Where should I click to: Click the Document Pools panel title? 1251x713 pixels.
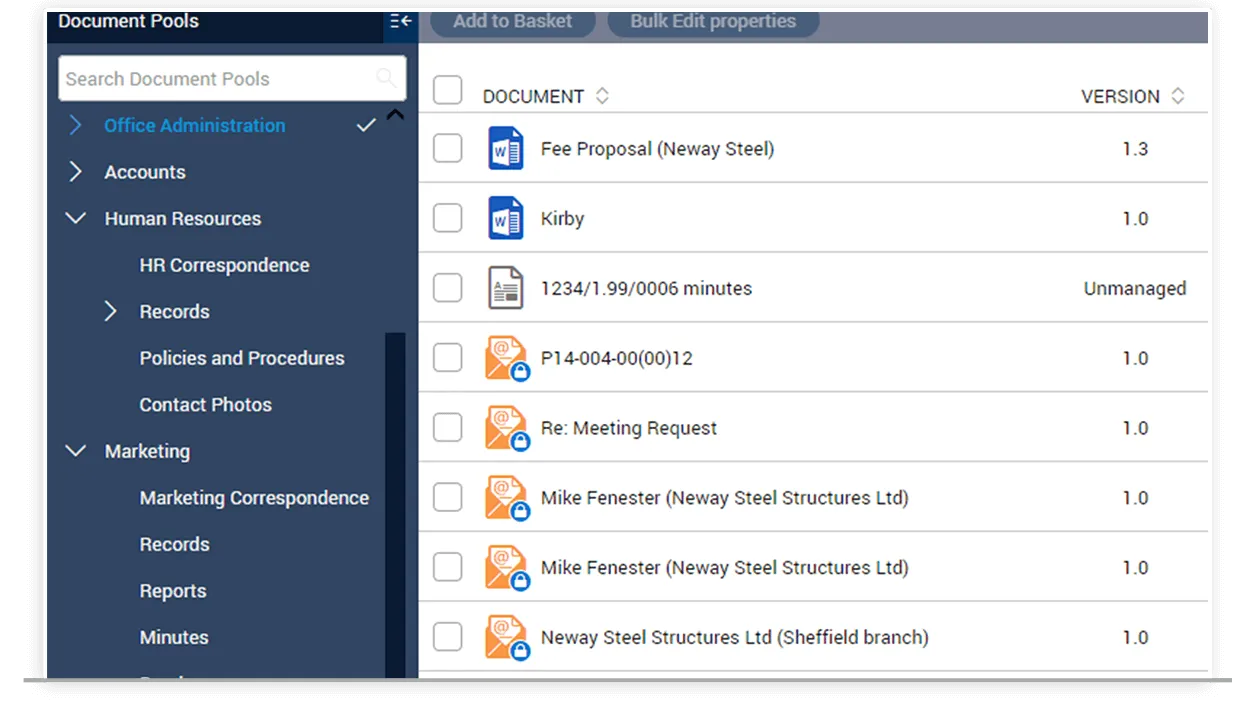pos(128,21)
